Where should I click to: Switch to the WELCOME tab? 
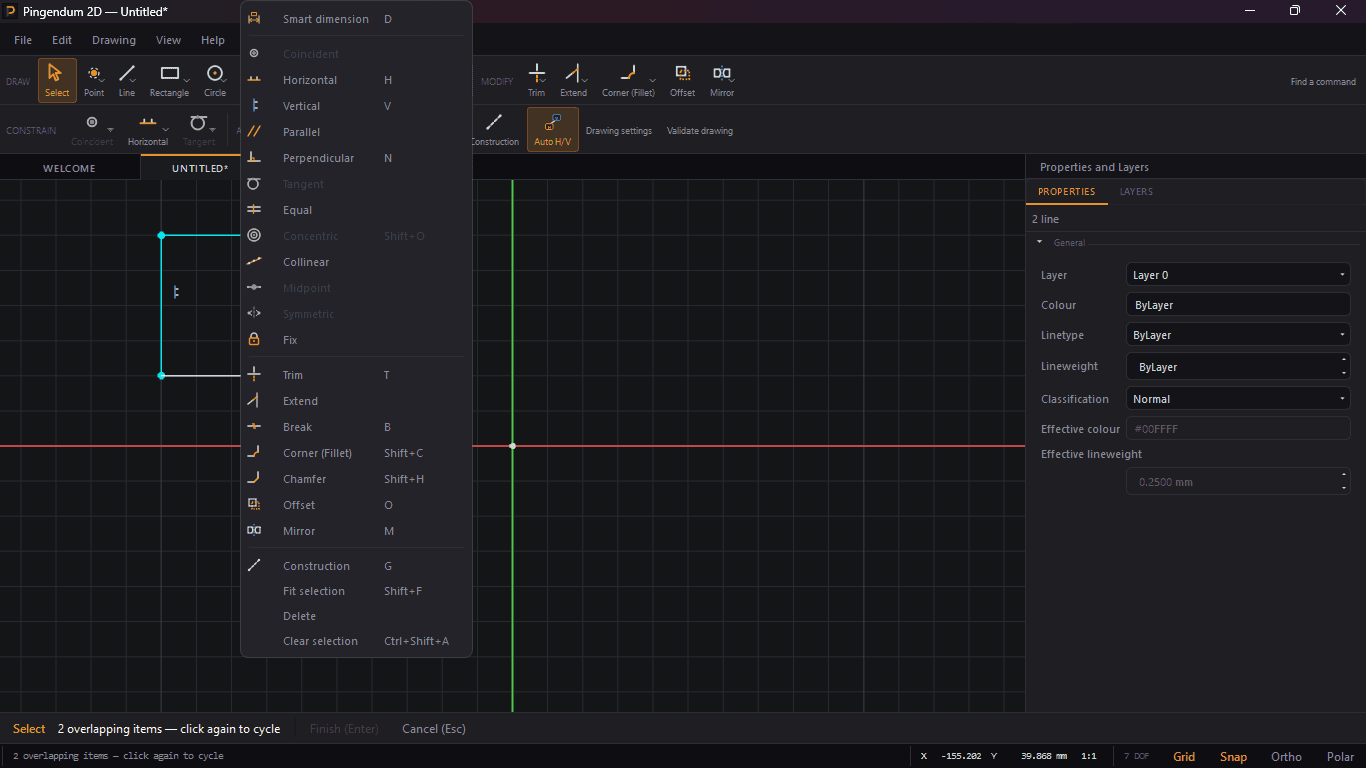coord(69,168)
